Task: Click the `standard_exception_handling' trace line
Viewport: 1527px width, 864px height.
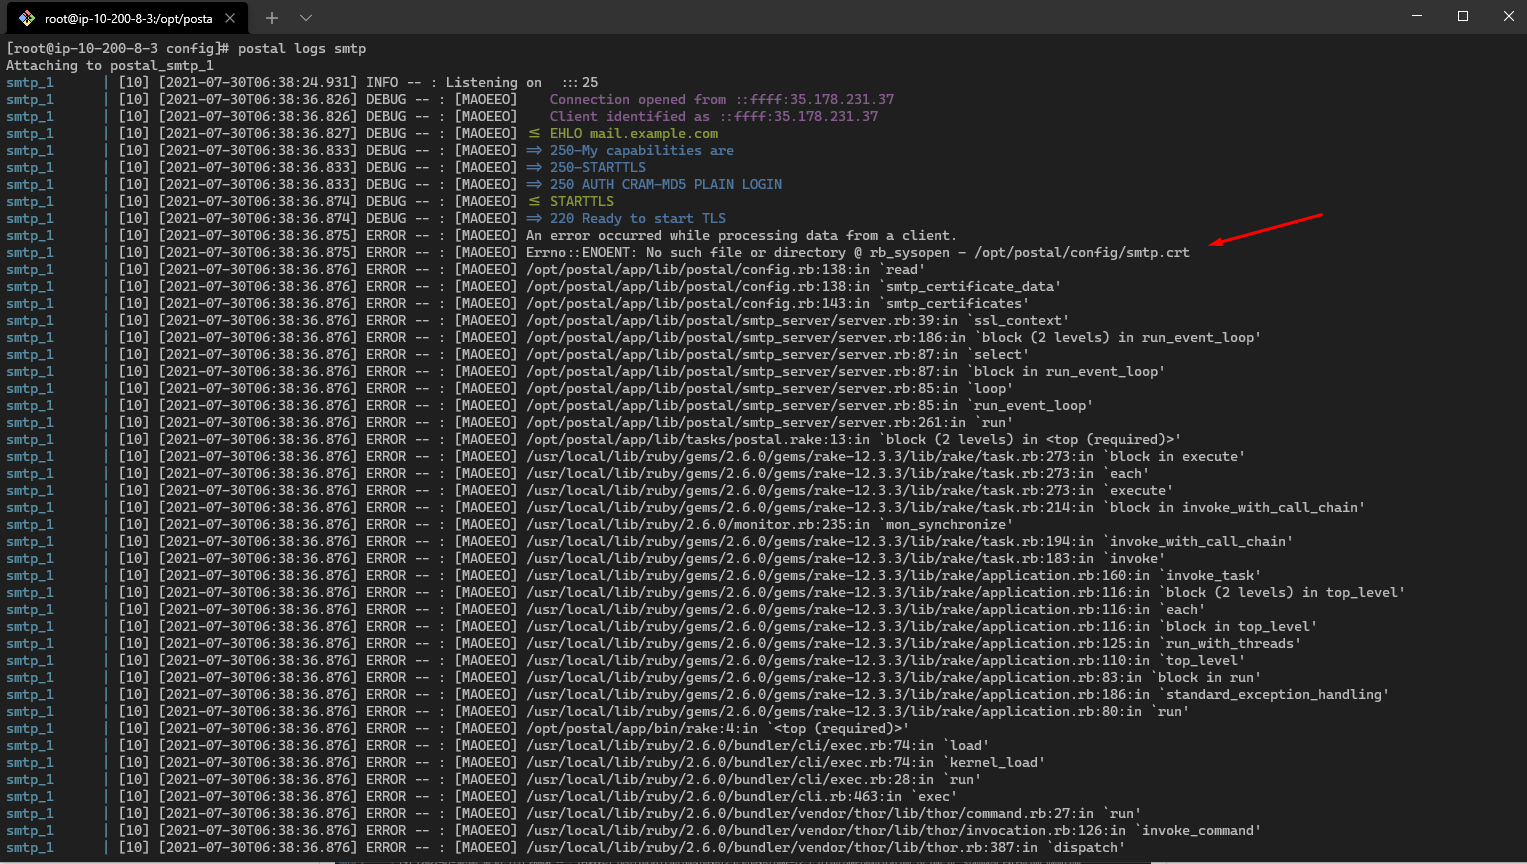Action: pos(958,694)
